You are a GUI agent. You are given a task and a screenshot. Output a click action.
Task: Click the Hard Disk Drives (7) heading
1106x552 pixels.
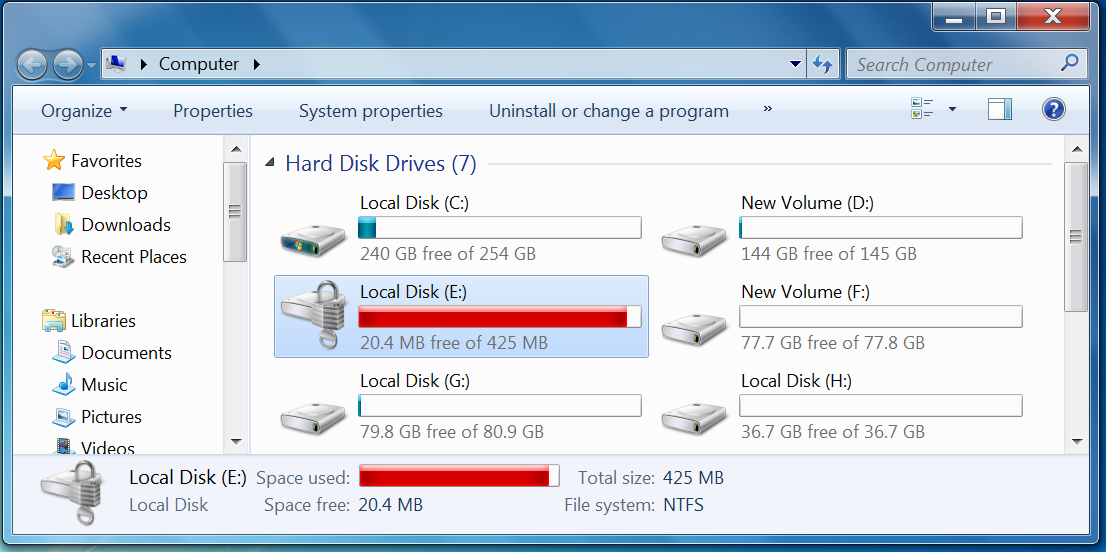tap(381, 164)
